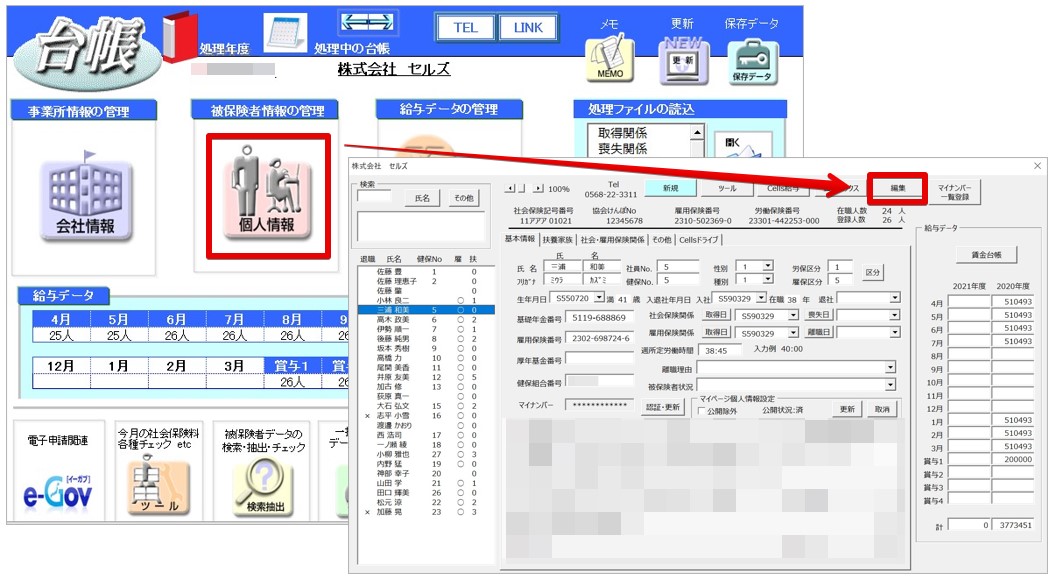Click the 検索 search input field
The height and width of the screenshot is (581, 1053).
click(x=374, y=197)
